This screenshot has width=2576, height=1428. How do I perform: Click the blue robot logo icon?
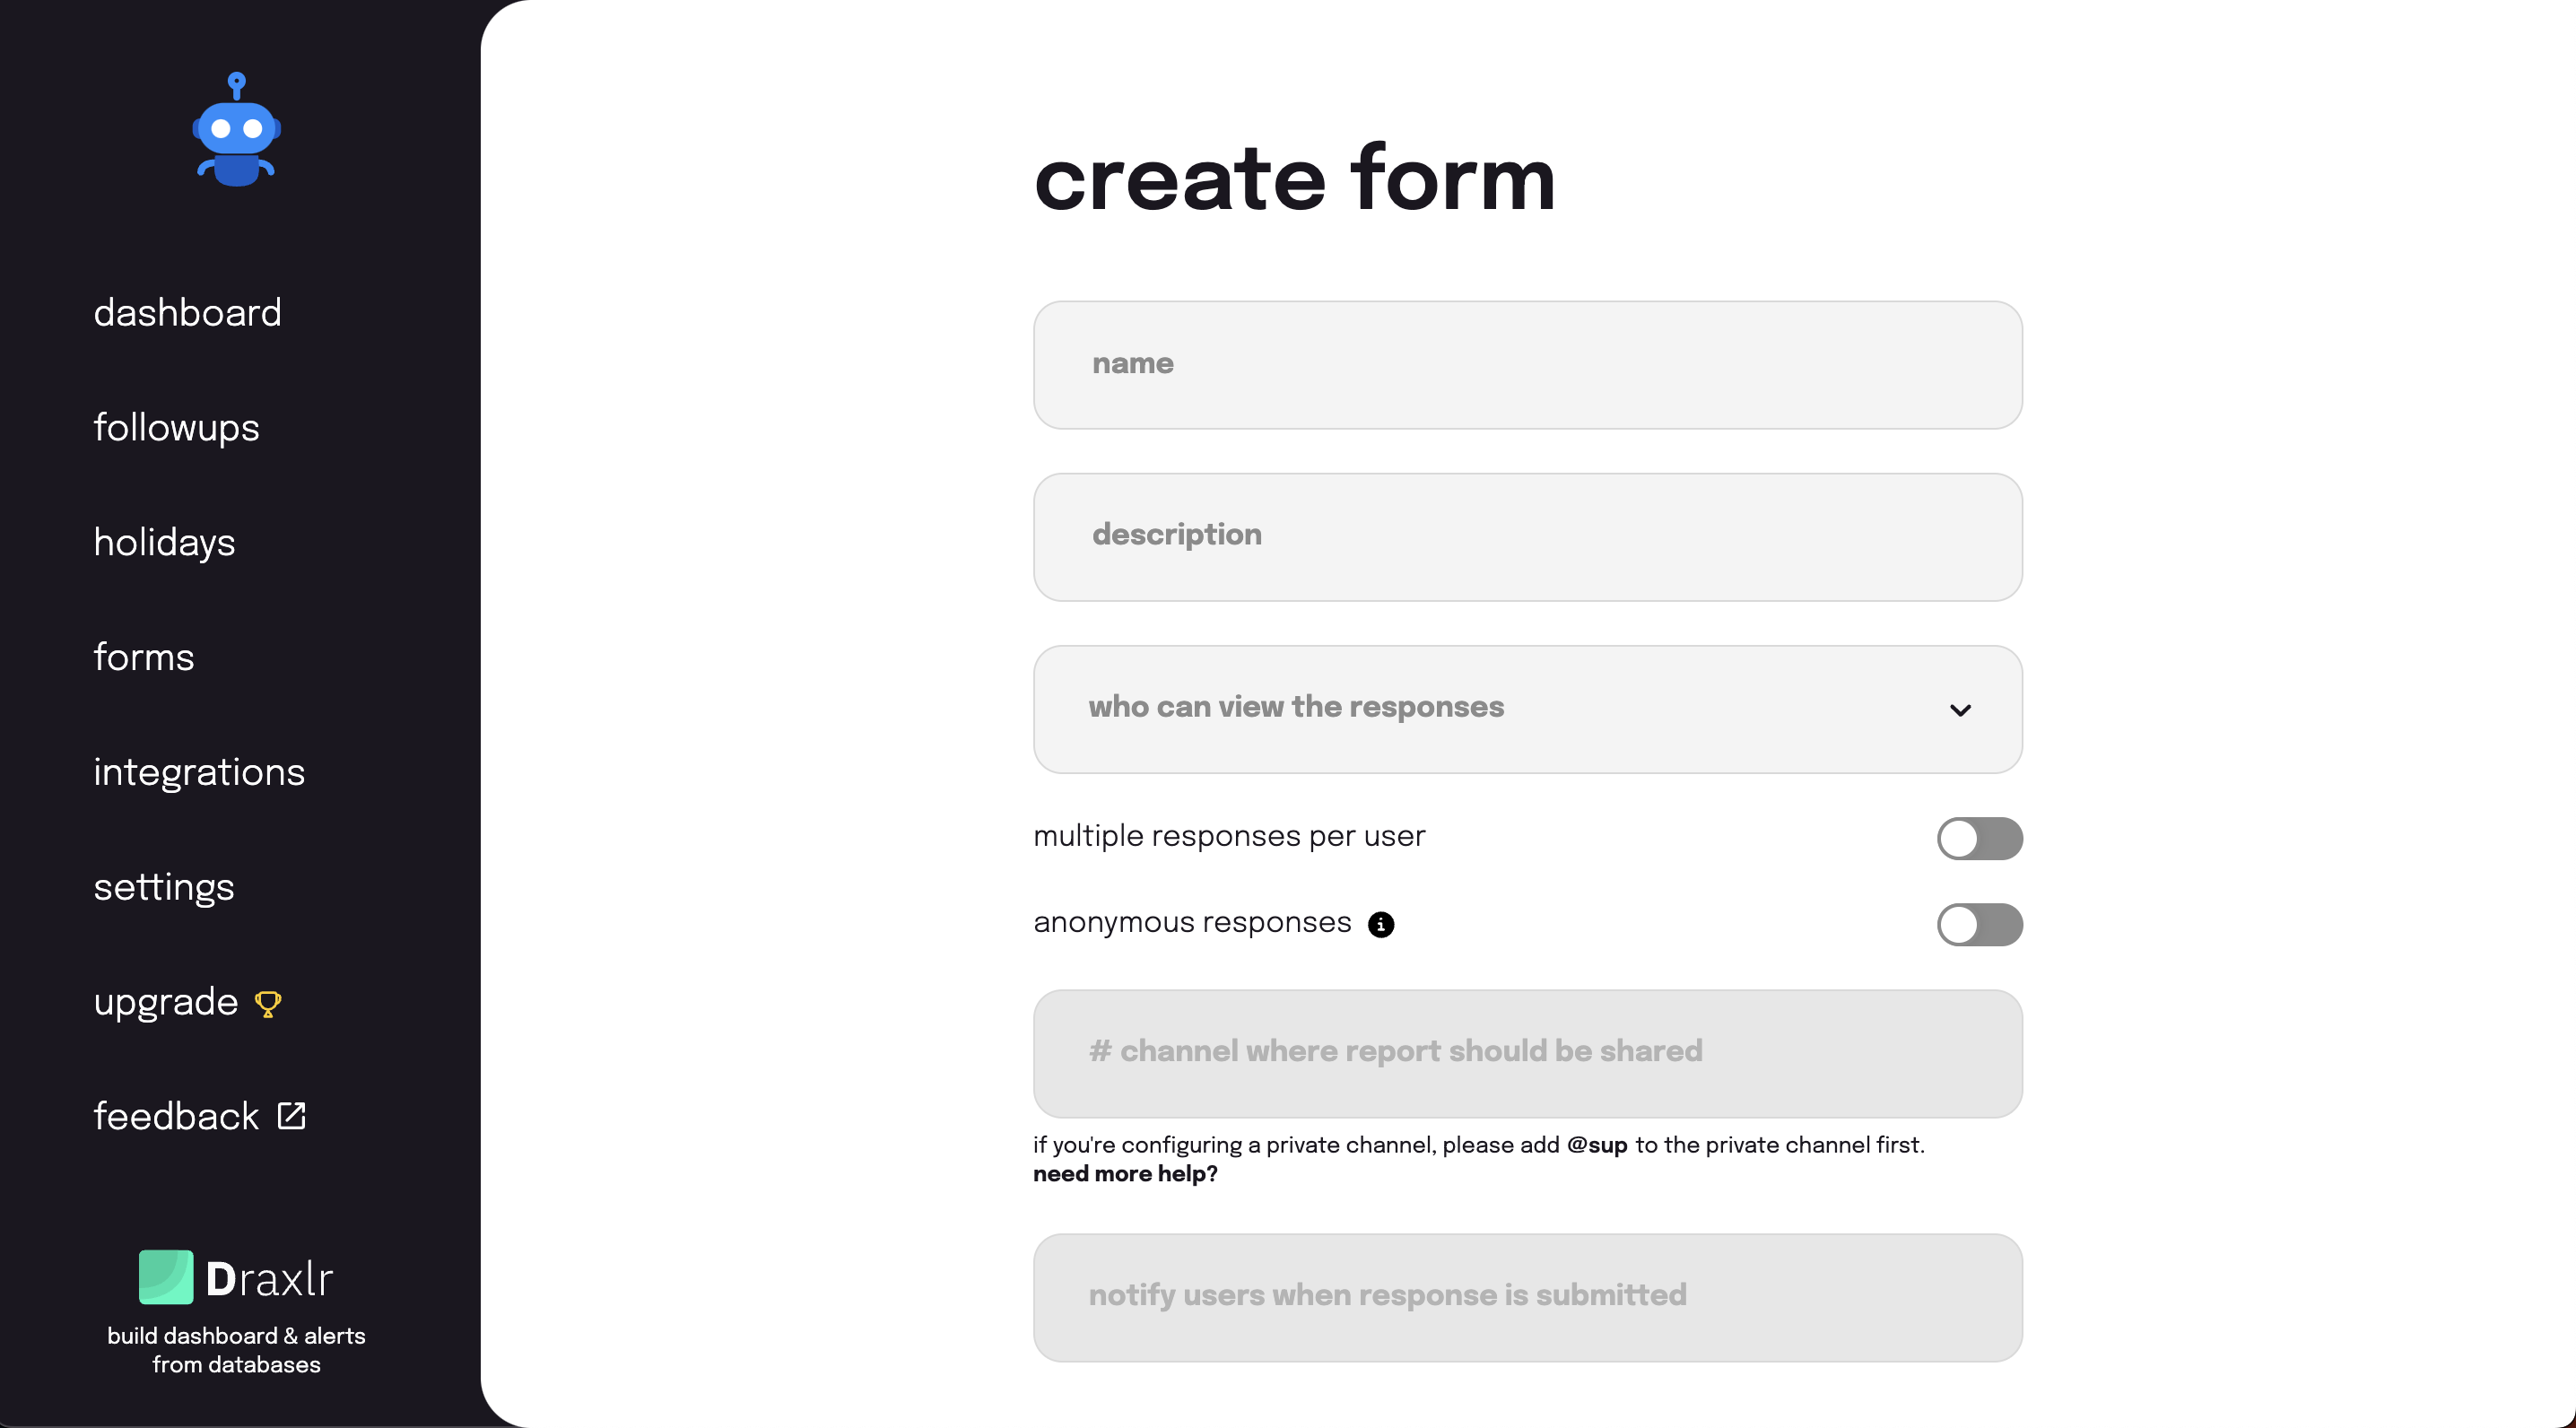click(x=236, y=129)
